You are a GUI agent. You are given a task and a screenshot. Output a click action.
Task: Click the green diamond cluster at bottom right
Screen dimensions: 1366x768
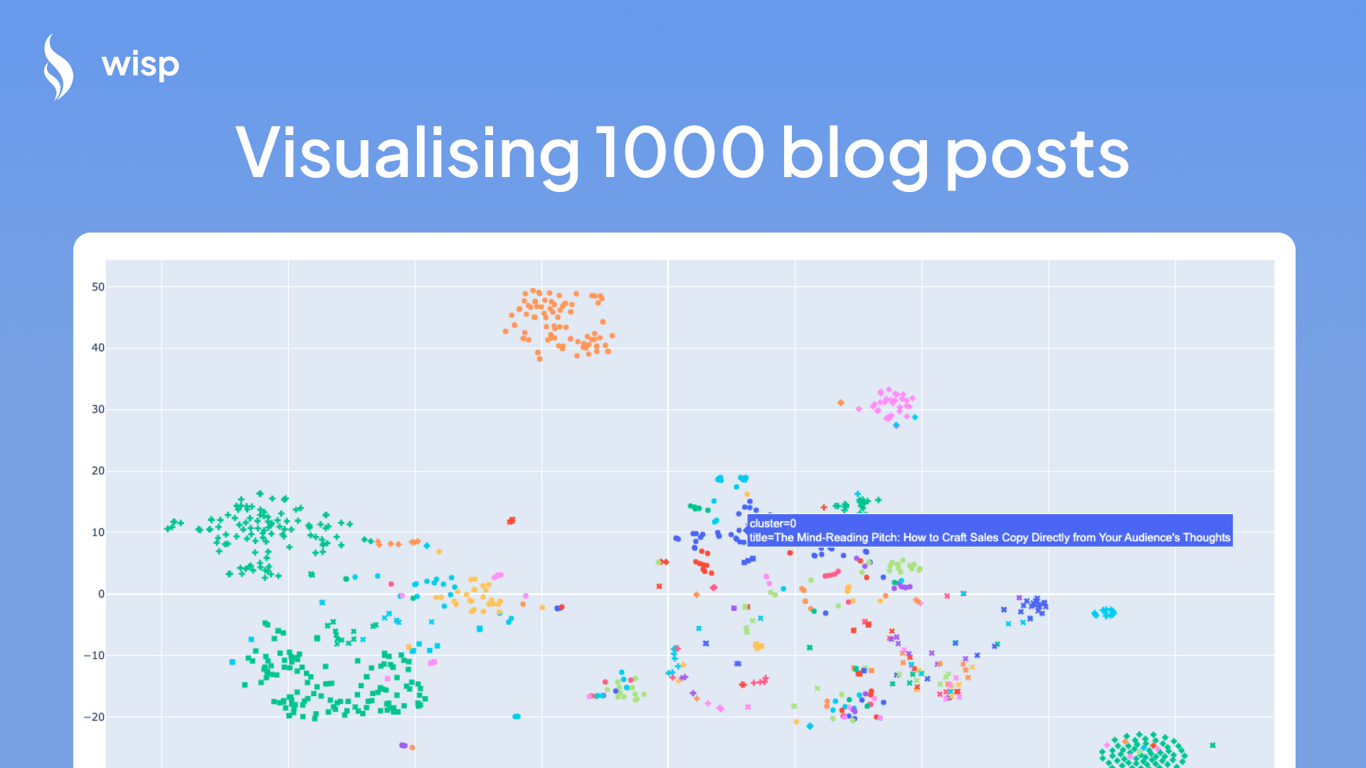[1143, 750]
